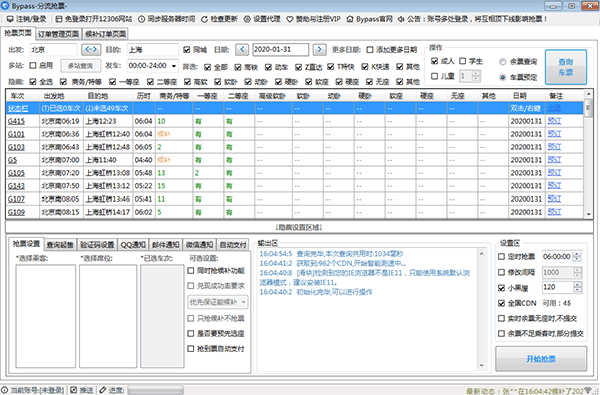Open proxy settings 设置代理

pos(262,19)
